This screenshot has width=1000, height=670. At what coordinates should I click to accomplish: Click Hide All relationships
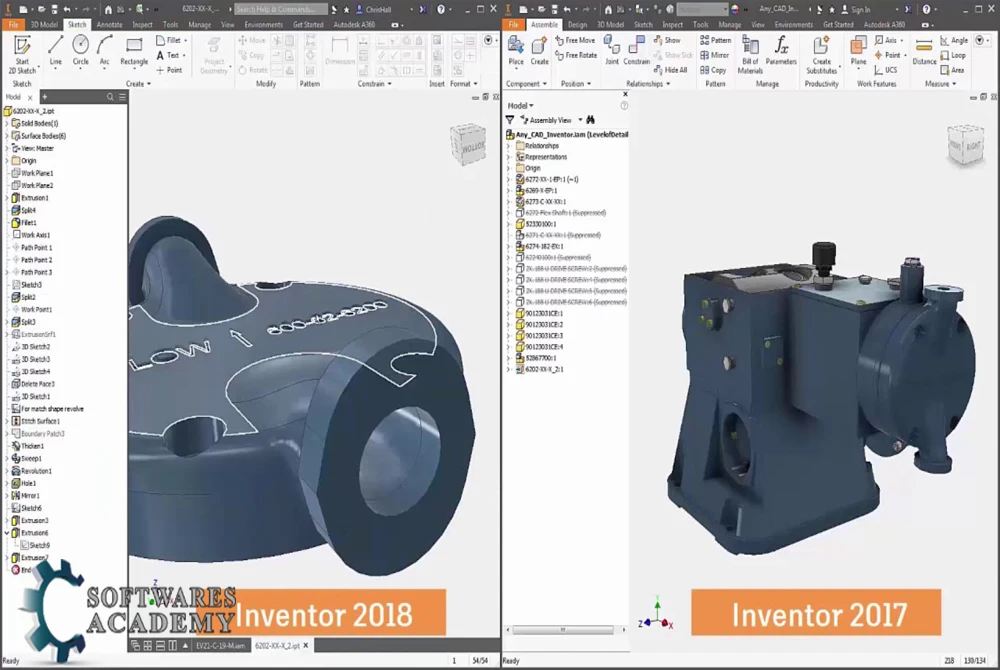670,70
